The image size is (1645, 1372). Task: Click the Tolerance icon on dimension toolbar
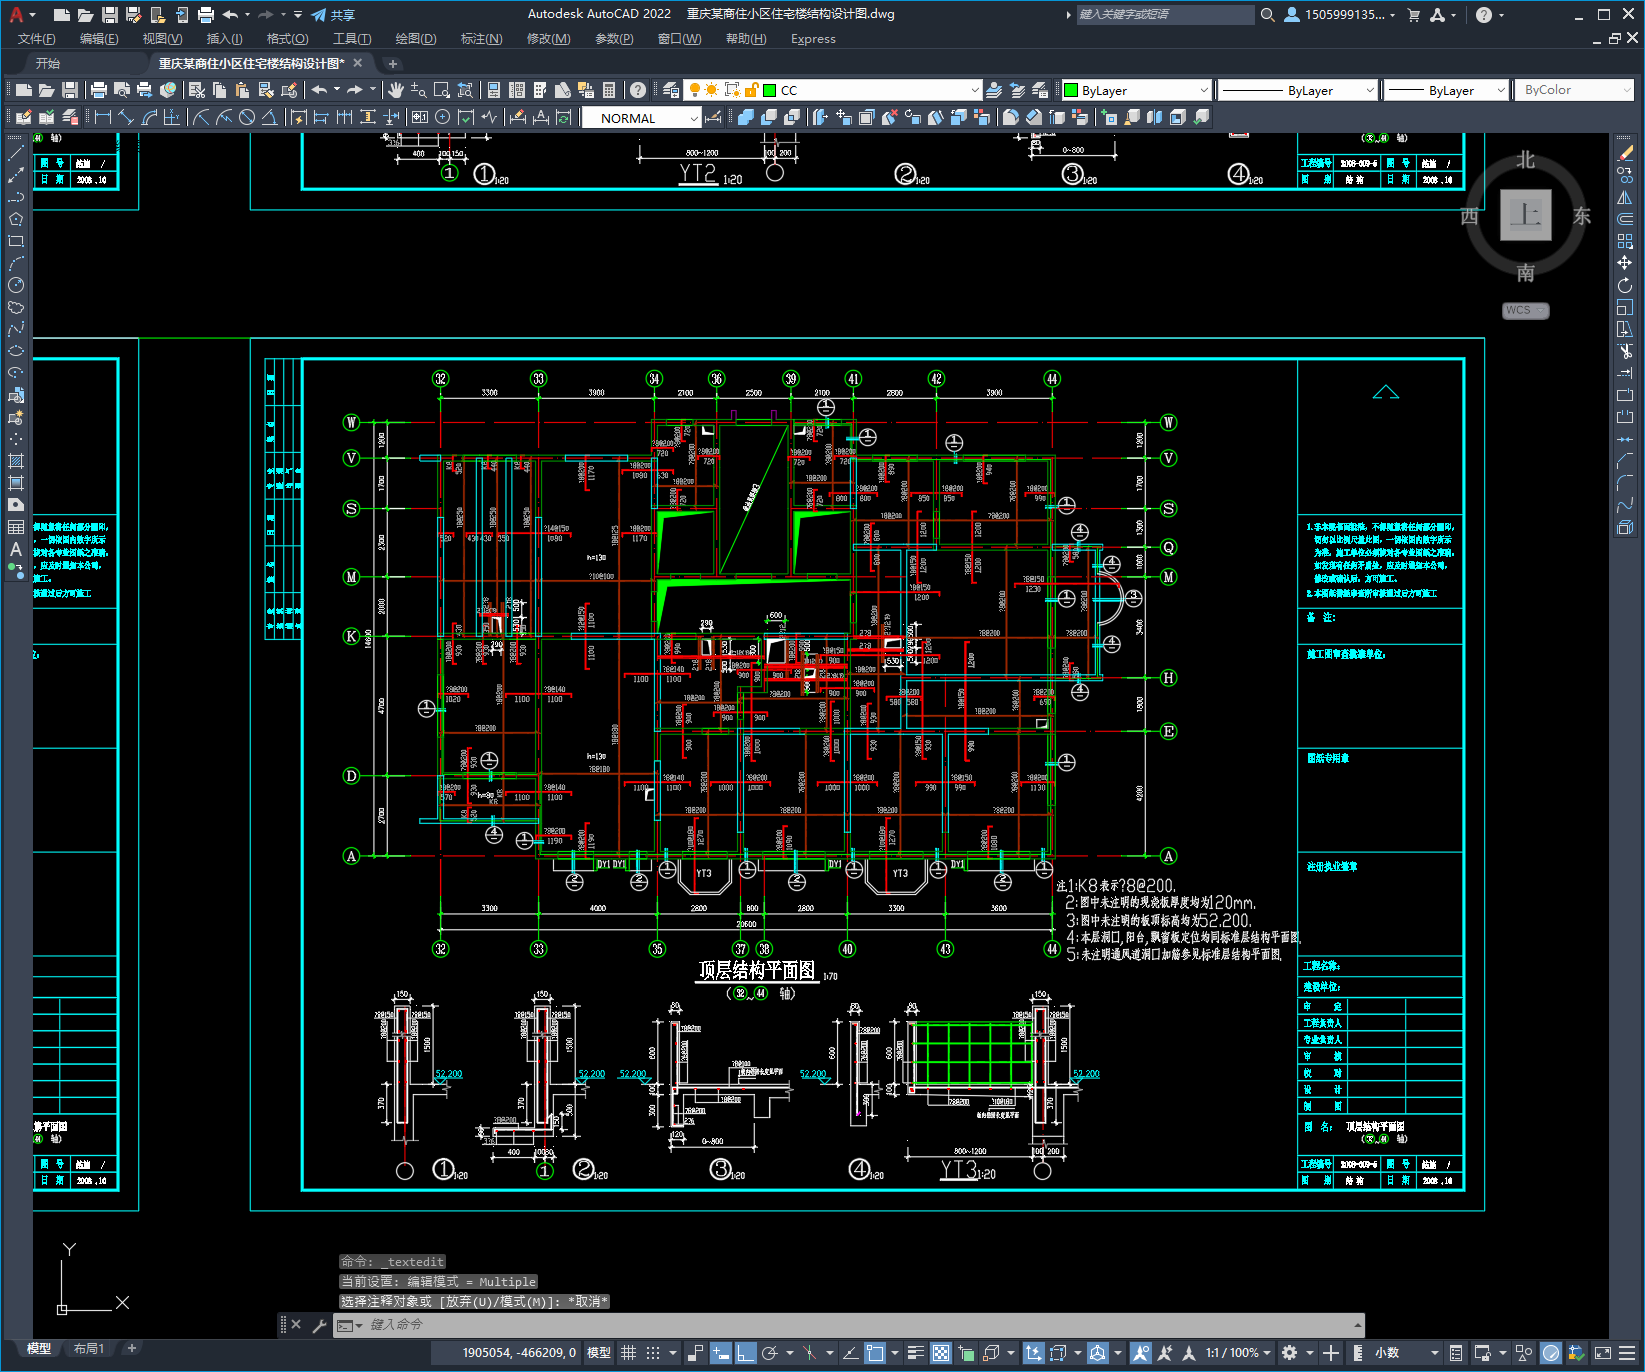(x=419, y=118)
